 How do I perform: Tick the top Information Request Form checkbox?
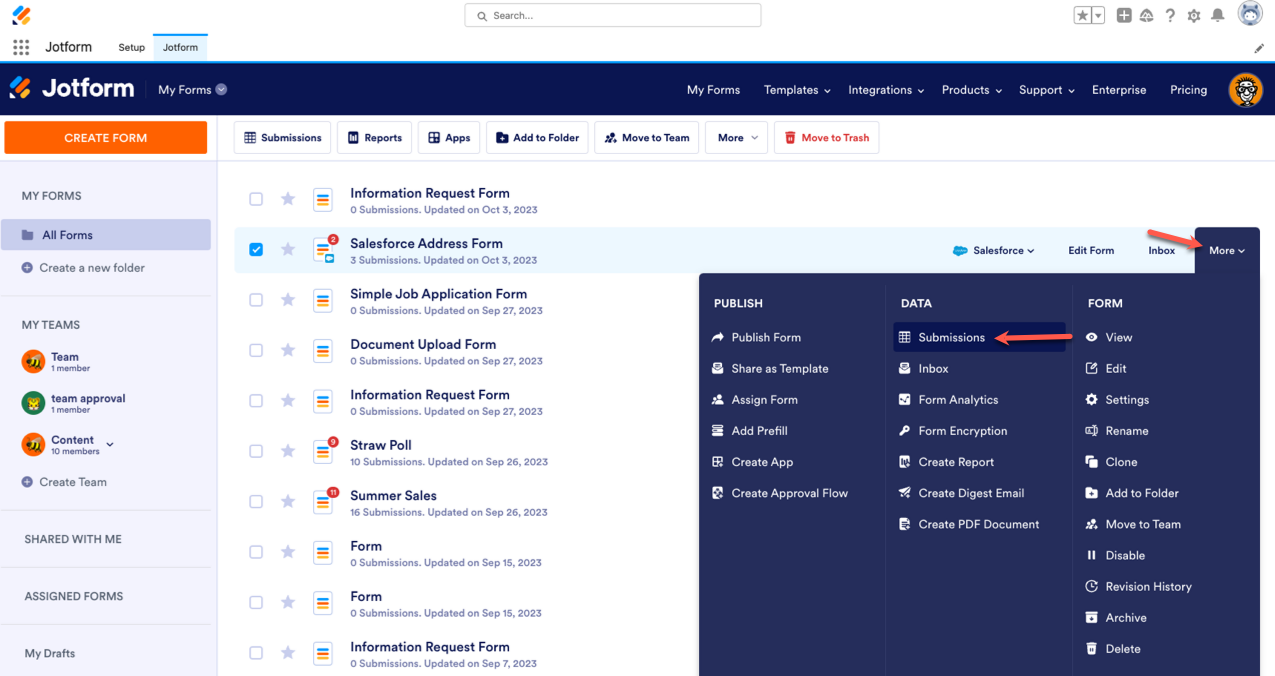point(256,199)
